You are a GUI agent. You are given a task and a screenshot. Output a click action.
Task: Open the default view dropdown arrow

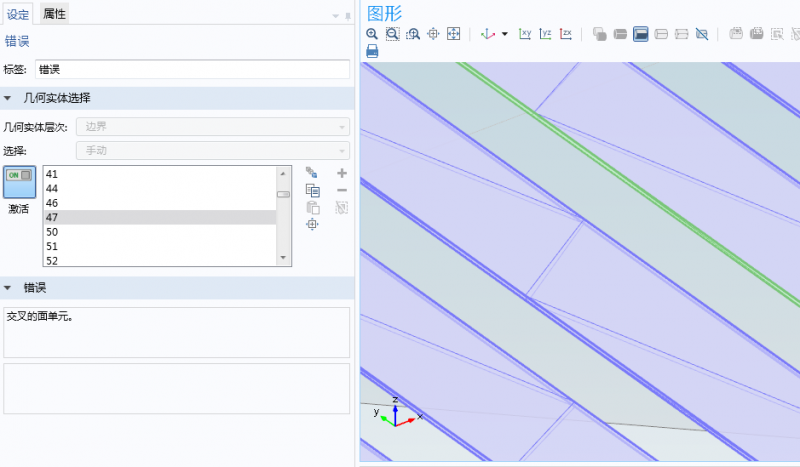[x=505, y=34]
